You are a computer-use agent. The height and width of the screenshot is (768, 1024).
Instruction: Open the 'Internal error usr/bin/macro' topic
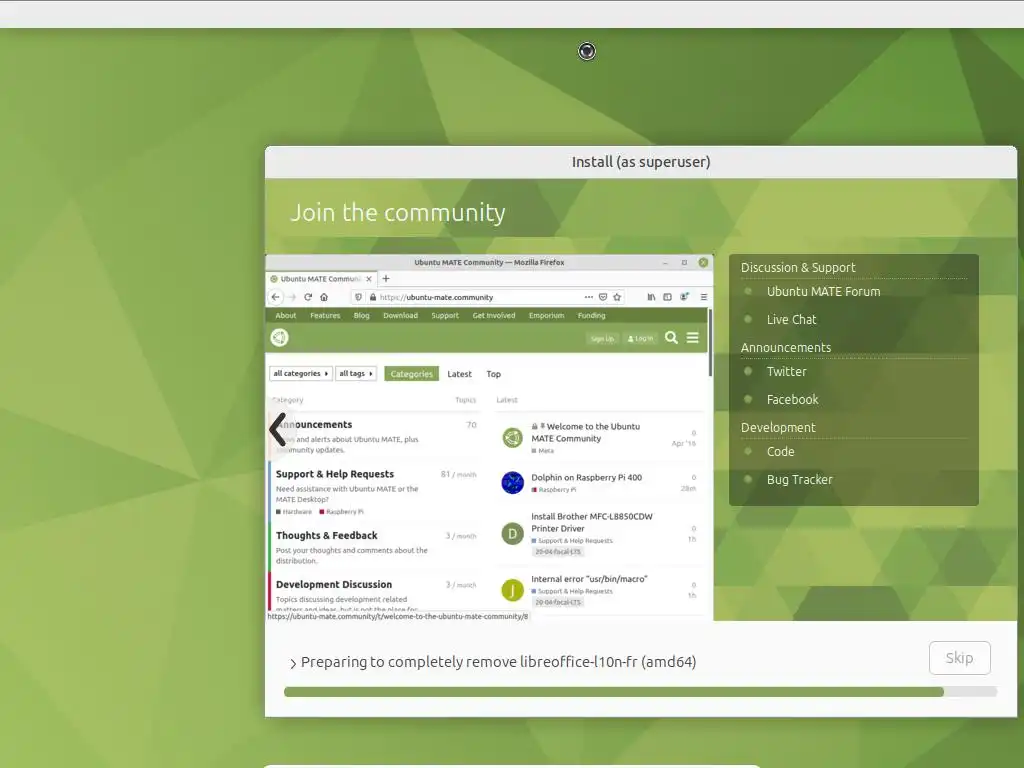[589, 579]
